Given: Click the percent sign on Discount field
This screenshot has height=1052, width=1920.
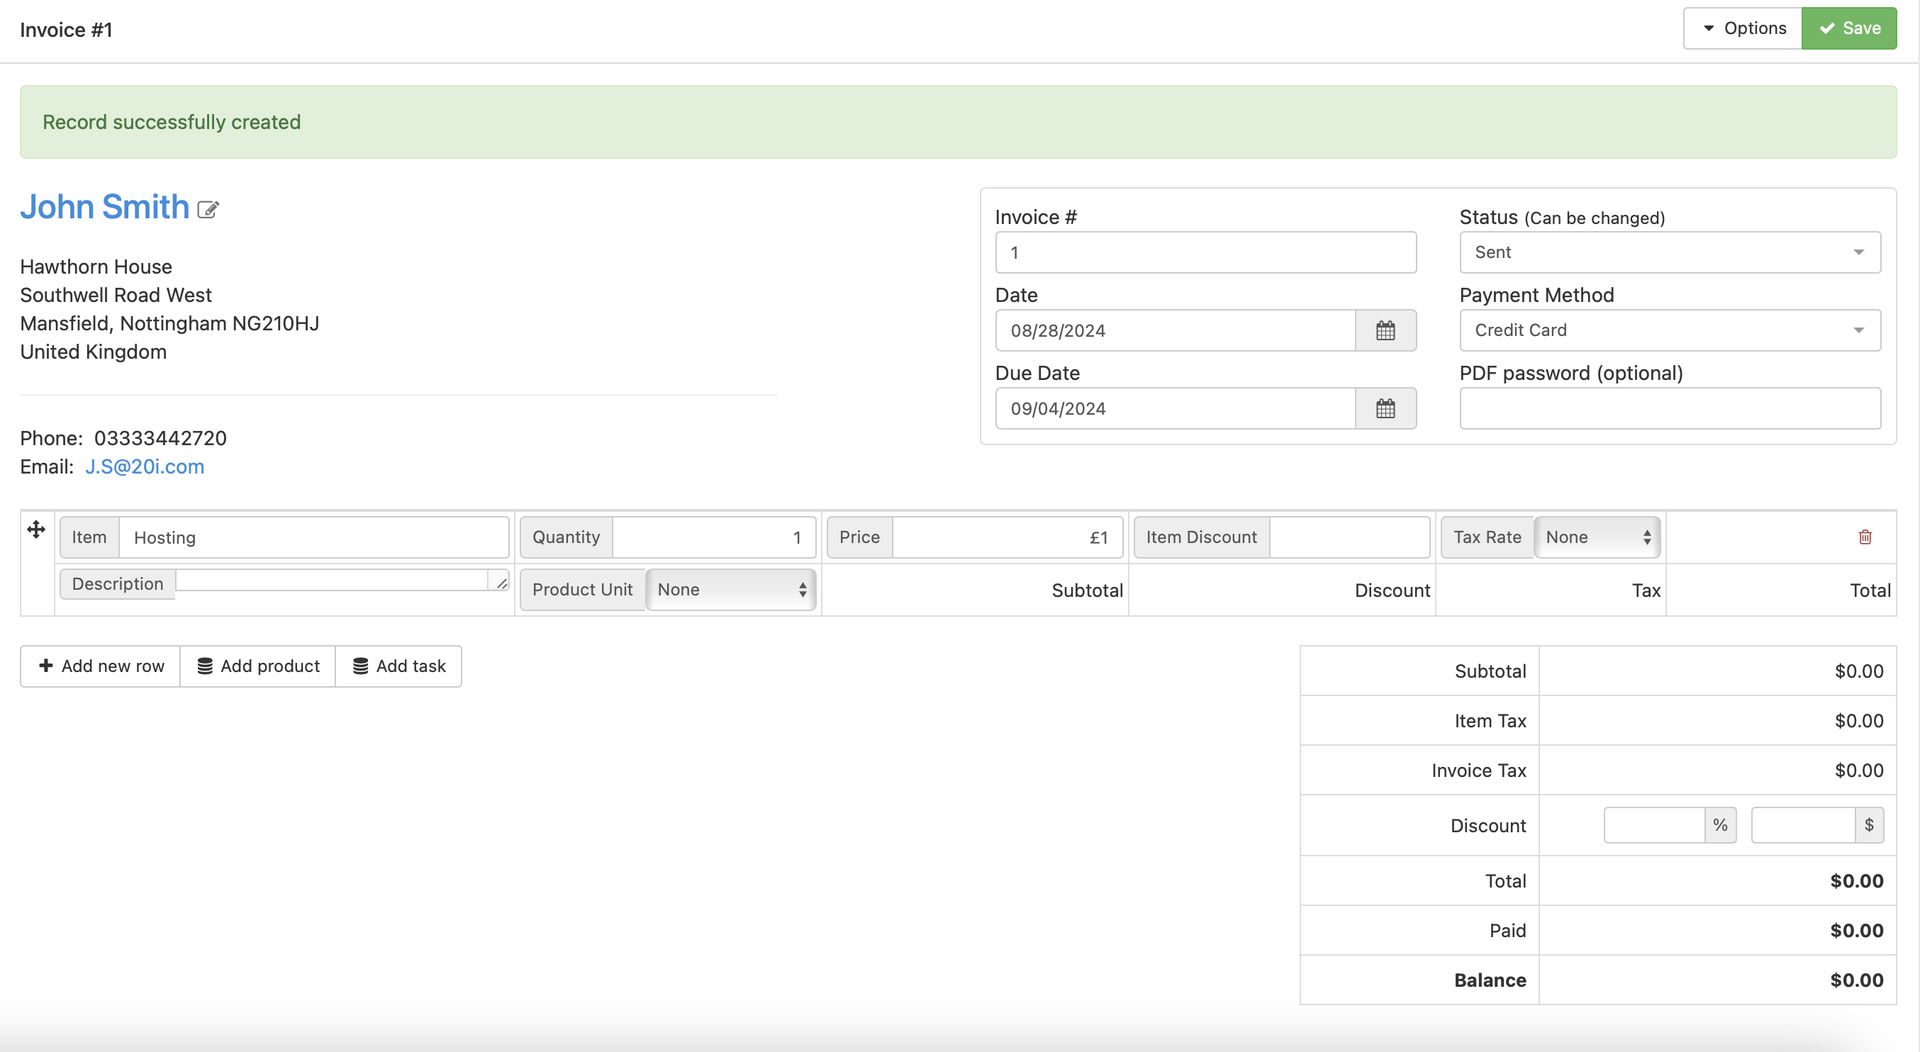Looking at the screenshot, I should [x=1720, y=826].
